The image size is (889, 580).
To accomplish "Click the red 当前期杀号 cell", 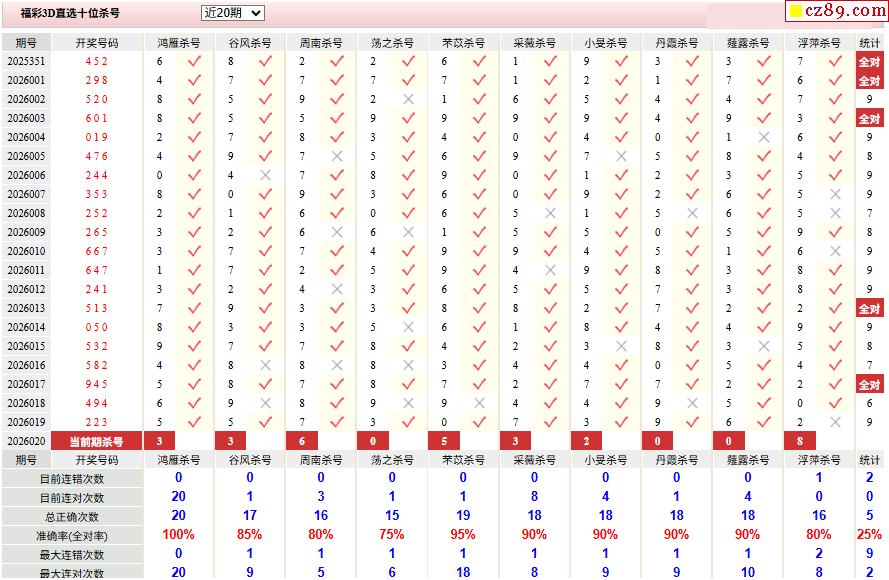I will tap(96, 441).
